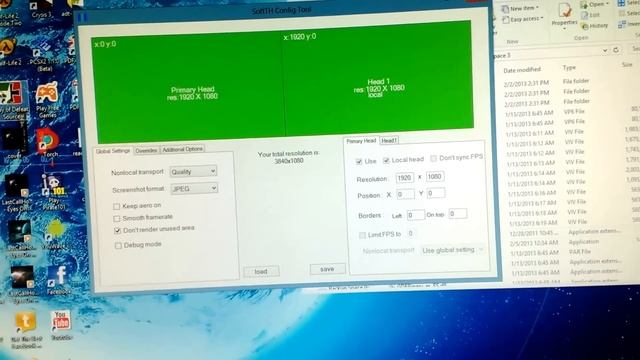The width and height of the screenshot is (640, 360).
Task: Select the 1/13/2013 6:11 AM VIV File row
Action: (571, 132)
